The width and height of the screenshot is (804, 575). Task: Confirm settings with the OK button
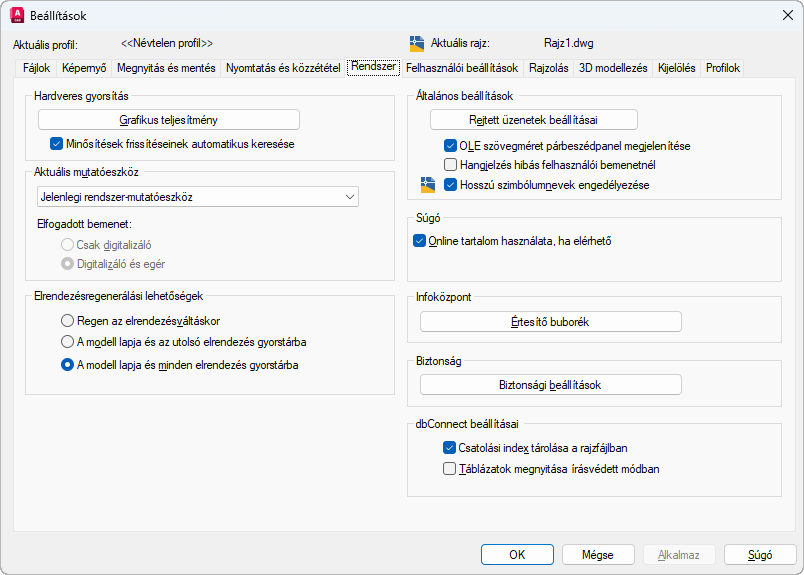pyautogui.click(x=517, y=555)
